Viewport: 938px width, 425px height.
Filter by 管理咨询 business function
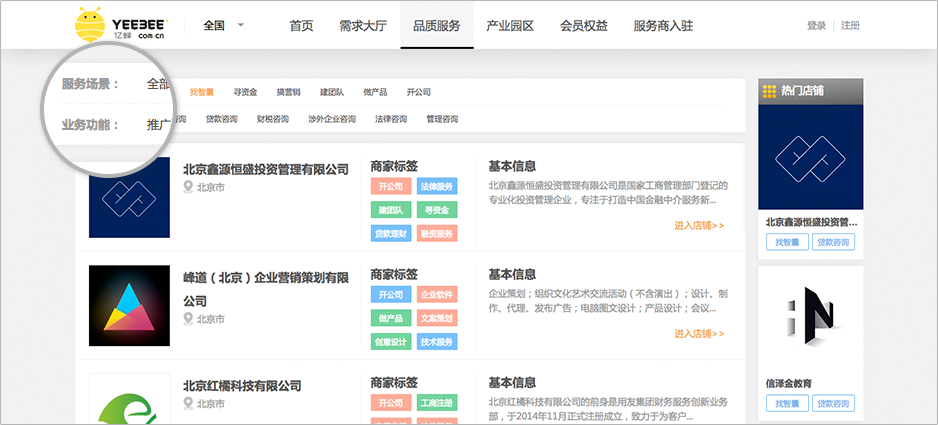pyautogui.click(x=443, y=119)
